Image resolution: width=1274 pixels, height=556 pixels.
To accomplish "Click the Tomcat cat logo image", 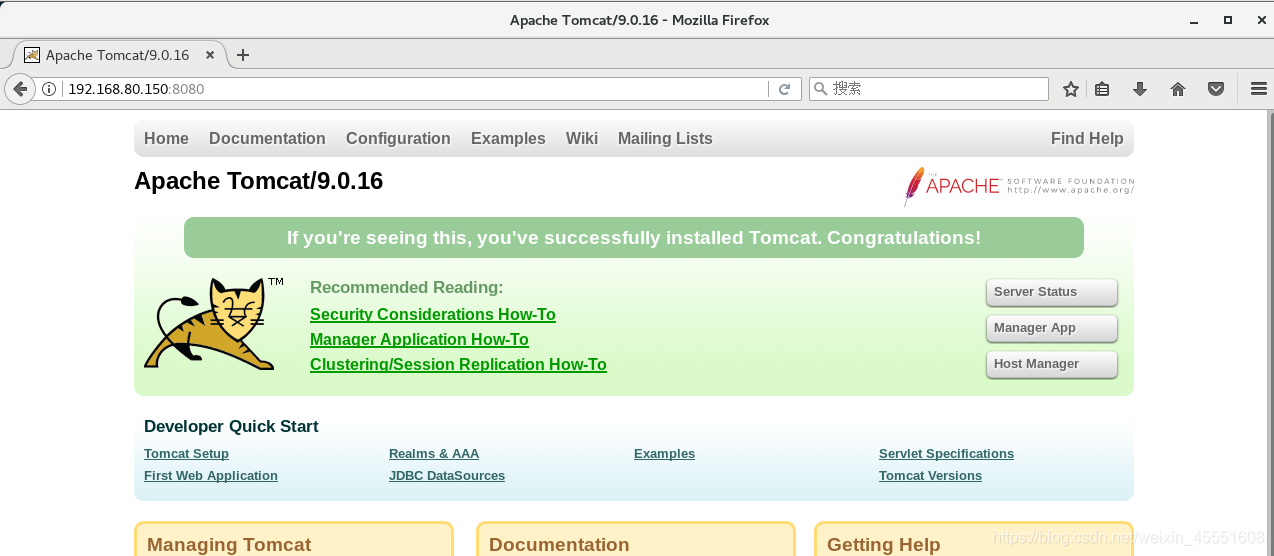I will (x=214, y=324).
